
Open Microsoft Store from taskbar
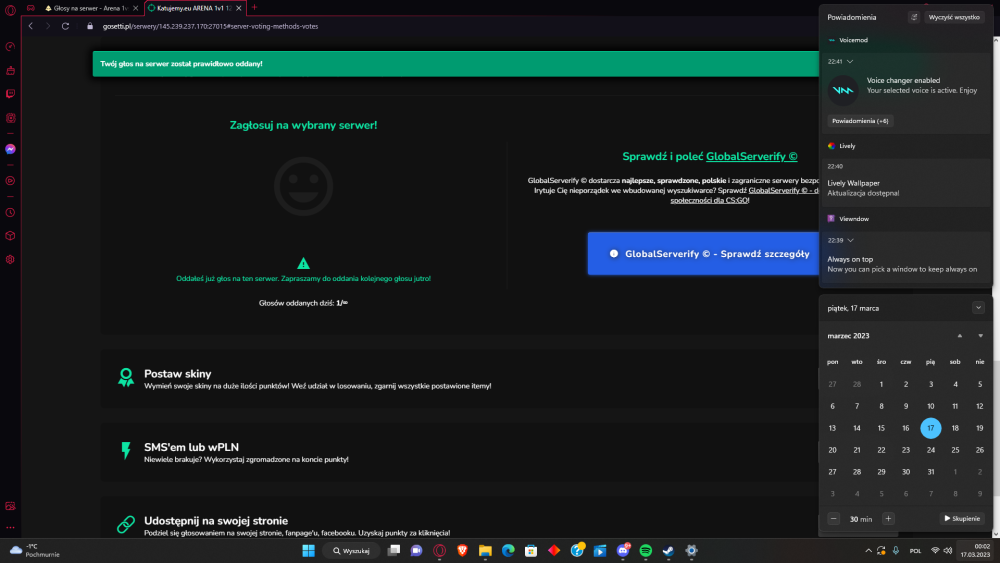pos(531,551)
